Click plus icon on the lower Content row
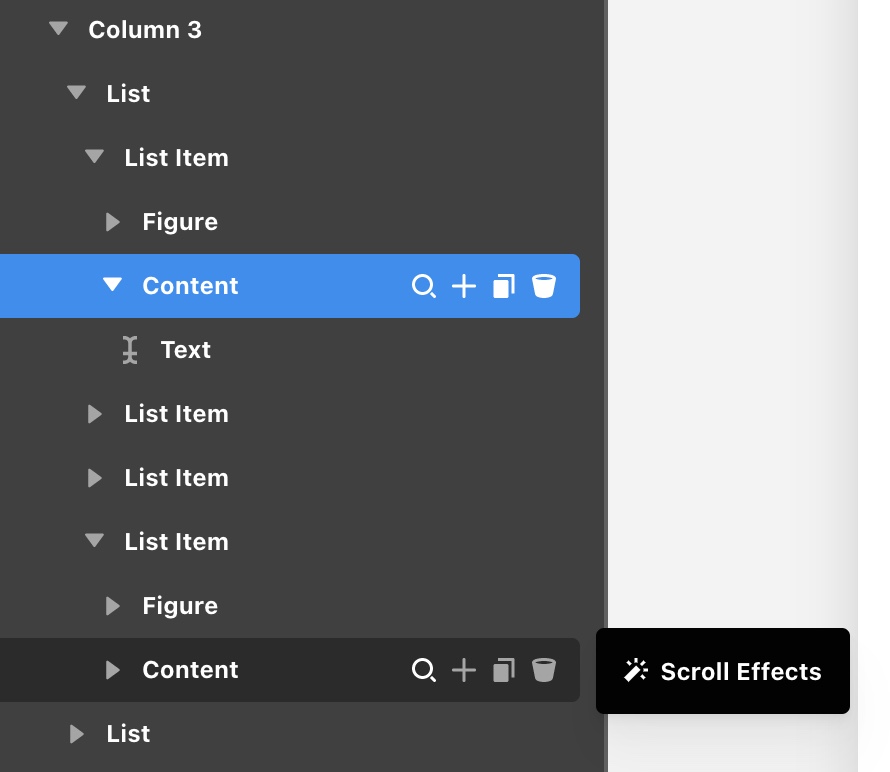 click(464, 670)
